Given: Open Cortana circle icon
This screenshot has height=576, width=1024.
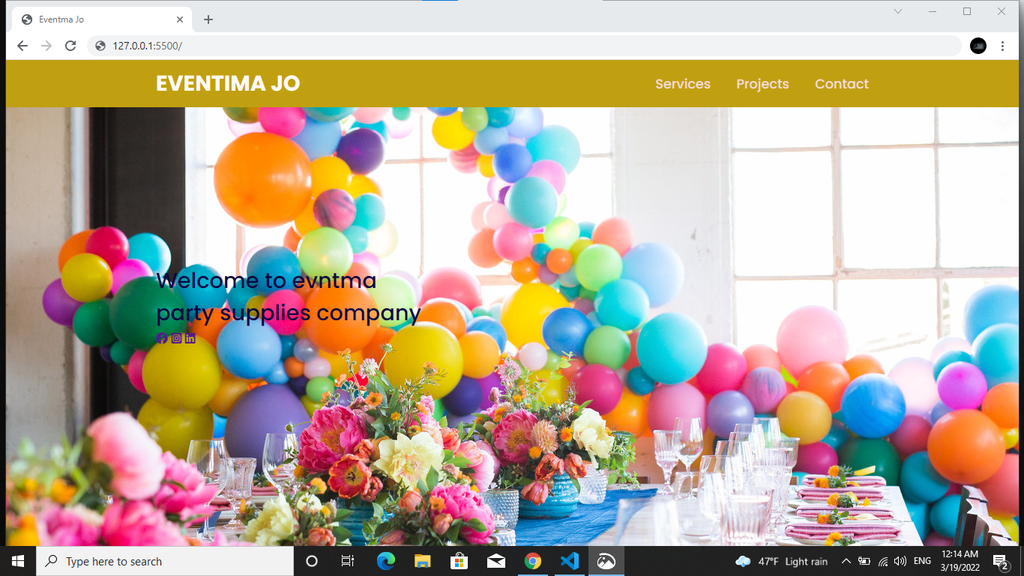Looking at the screenshot, I should click(312, 561).
